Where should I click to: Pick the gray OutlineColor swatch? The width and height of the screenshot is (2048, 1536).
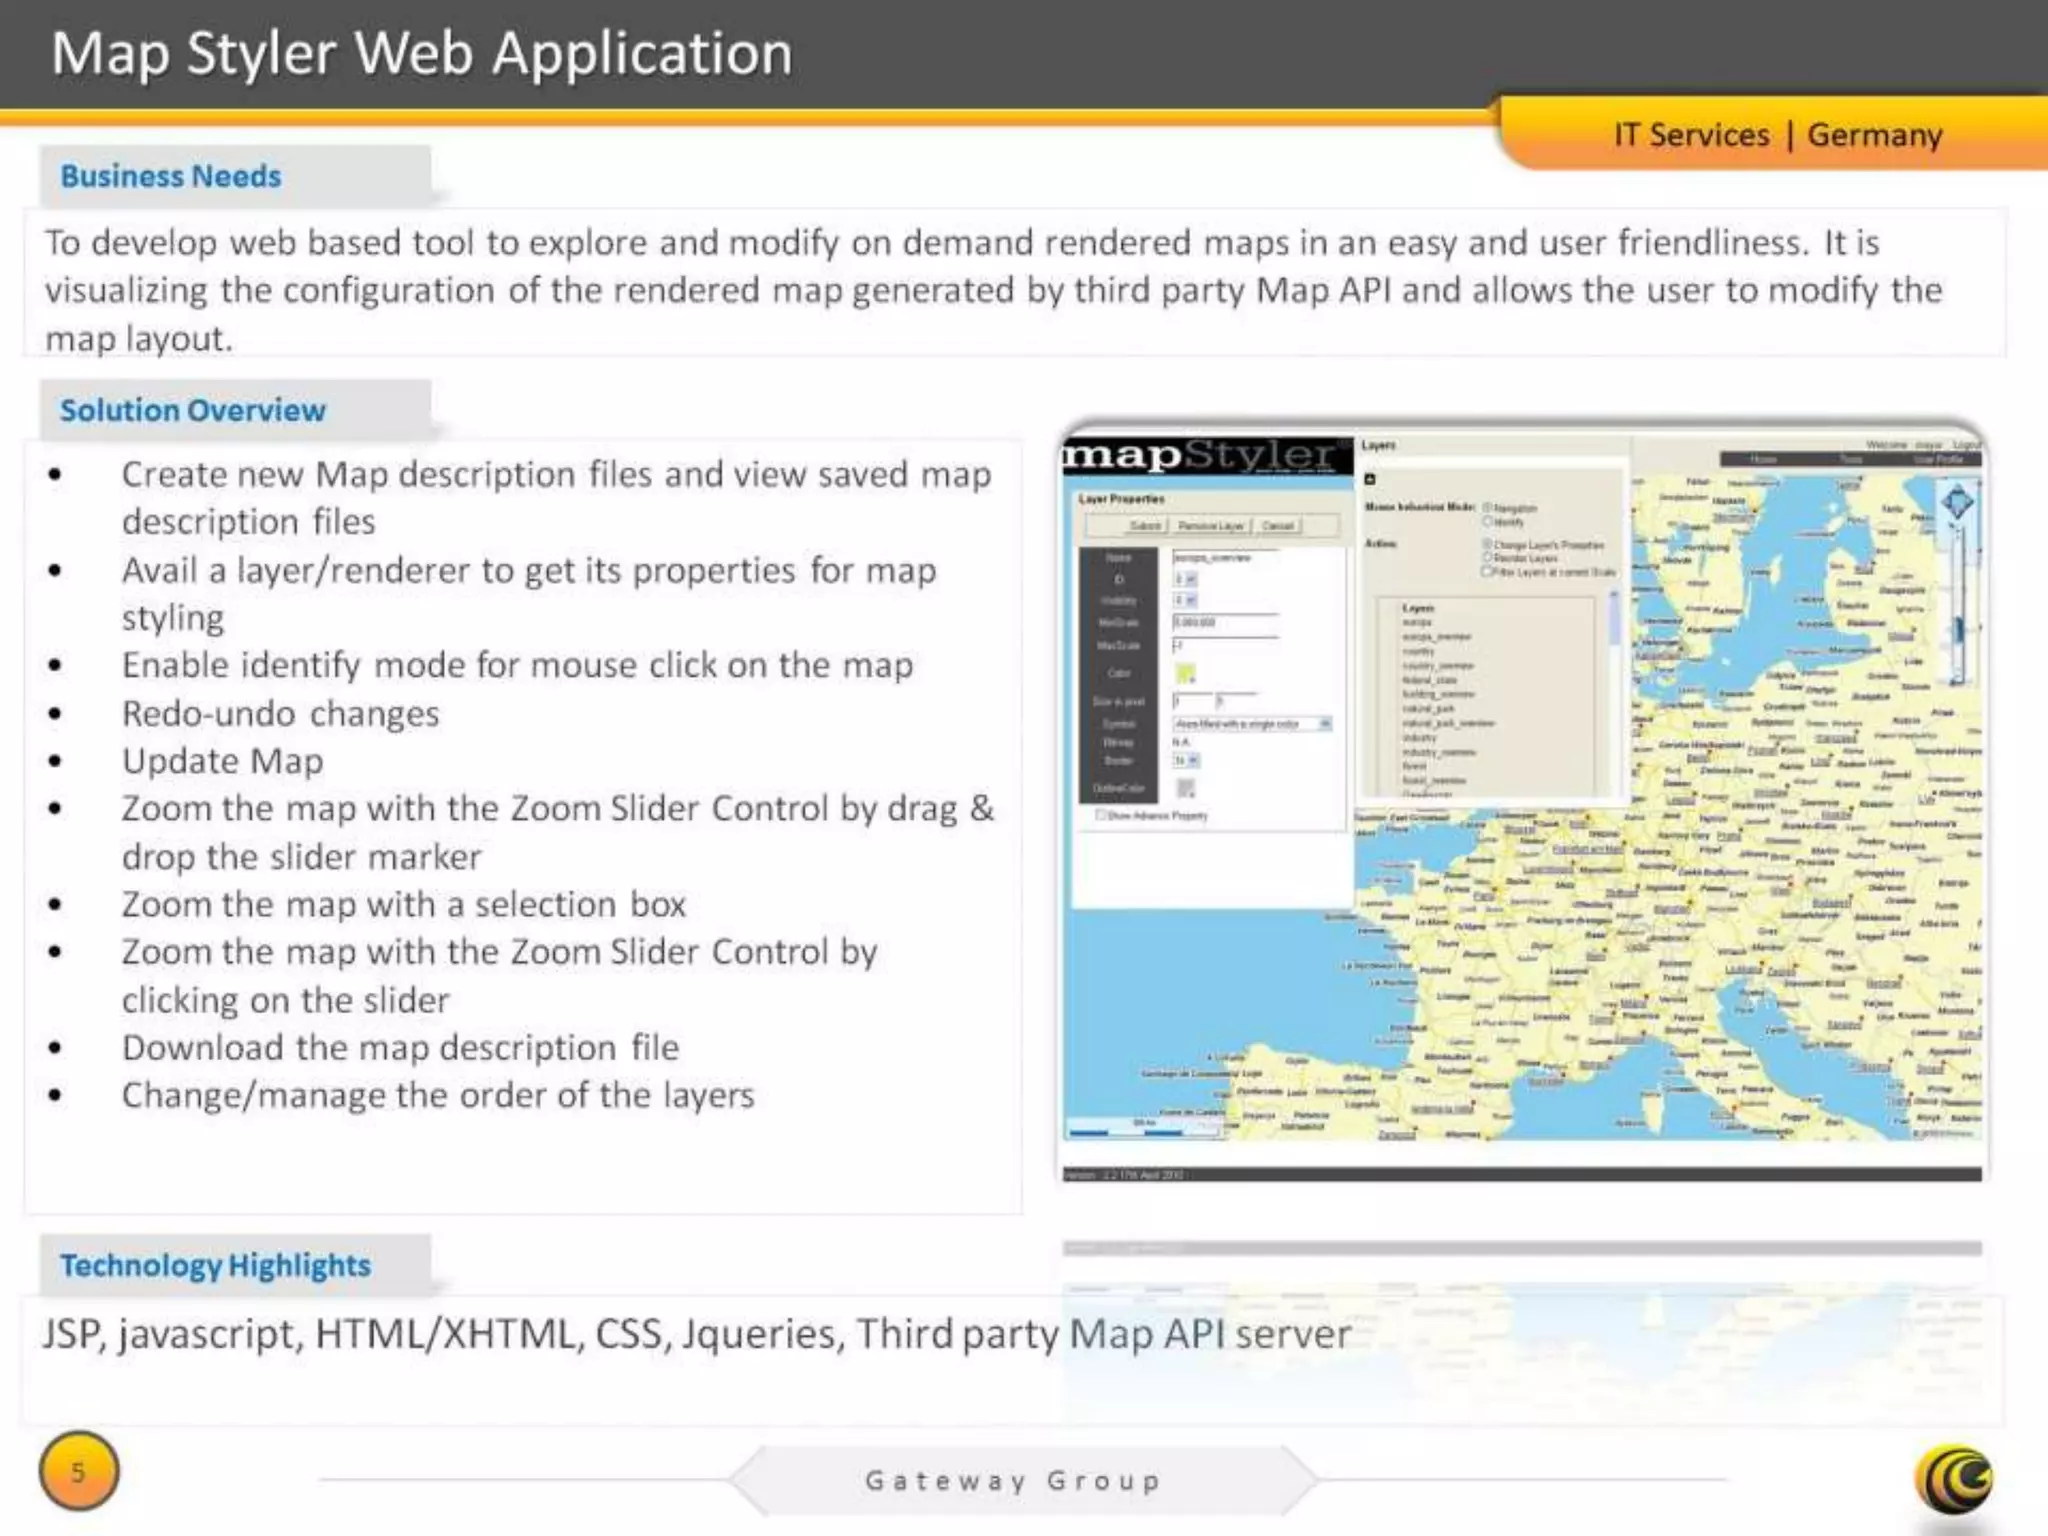(1185, 788)
